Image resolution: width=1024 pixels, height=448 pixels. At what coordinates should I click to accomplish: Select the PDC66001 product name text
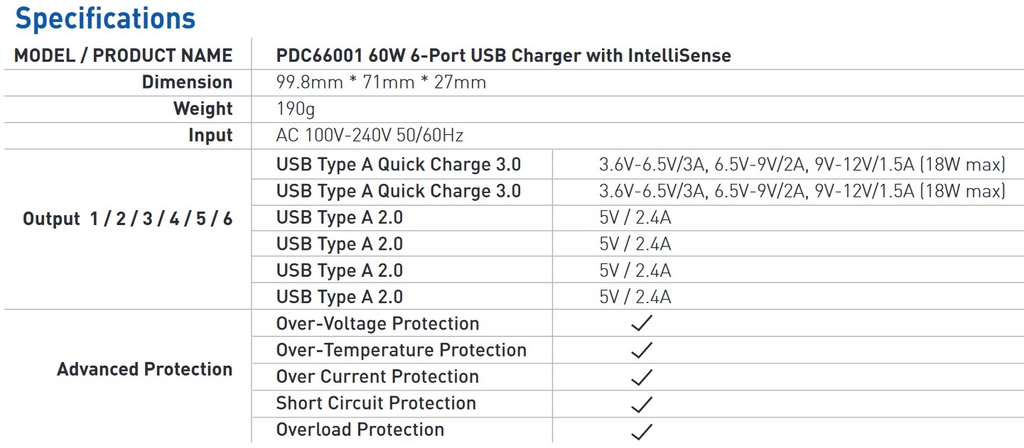(x=504, y=56)
